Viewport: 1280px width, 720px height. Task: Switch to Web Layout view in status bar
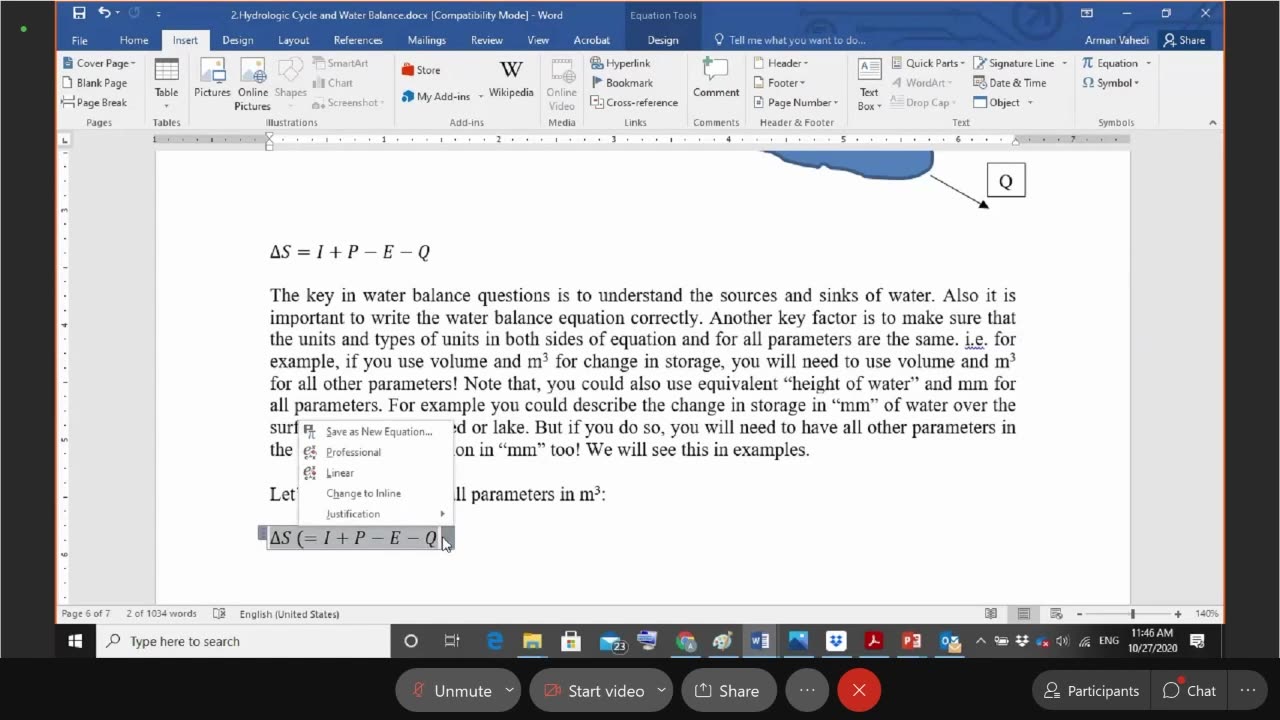tap(1056, 614)
